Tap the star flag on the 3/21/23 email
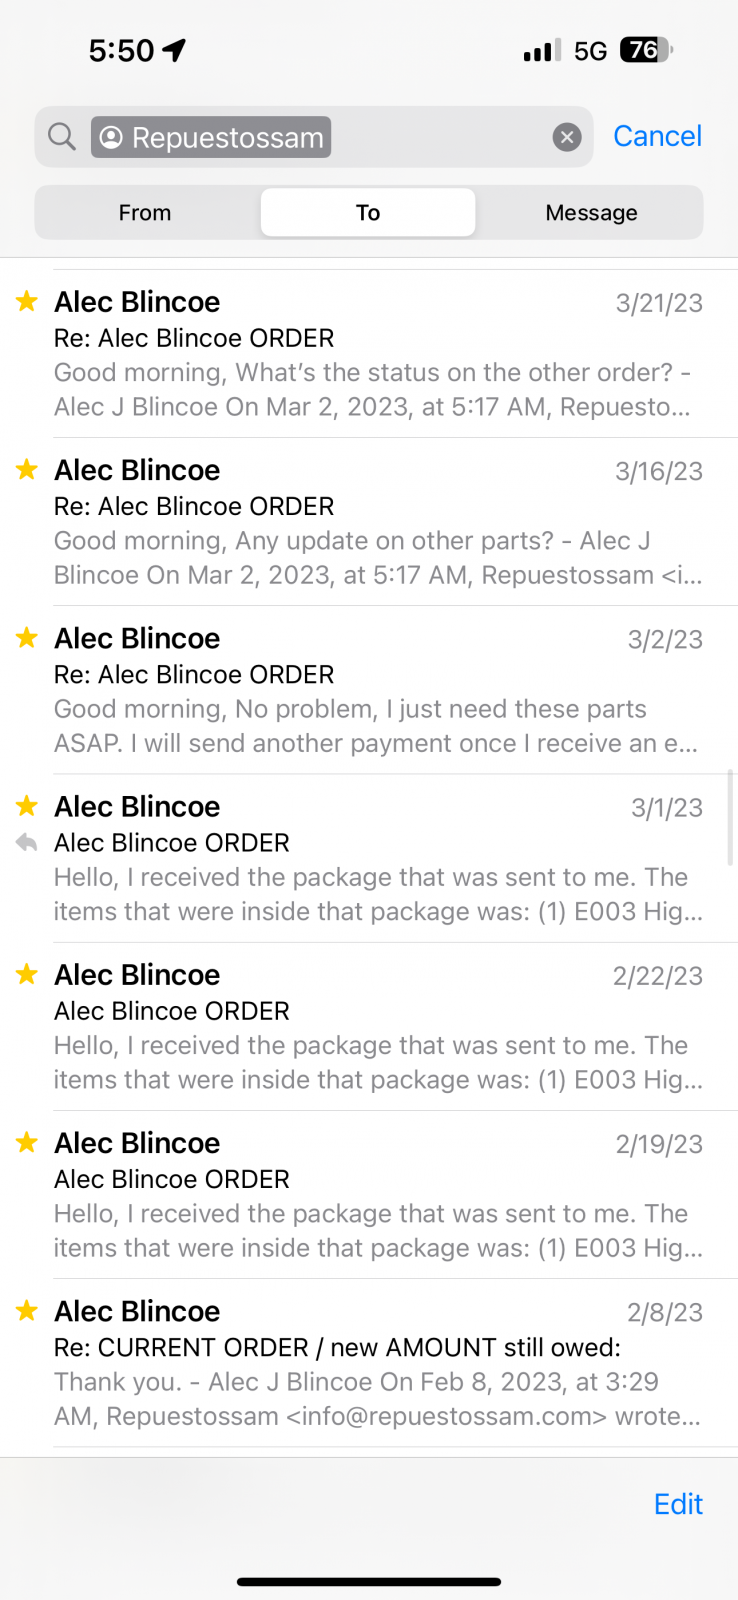 click(27, 301)
